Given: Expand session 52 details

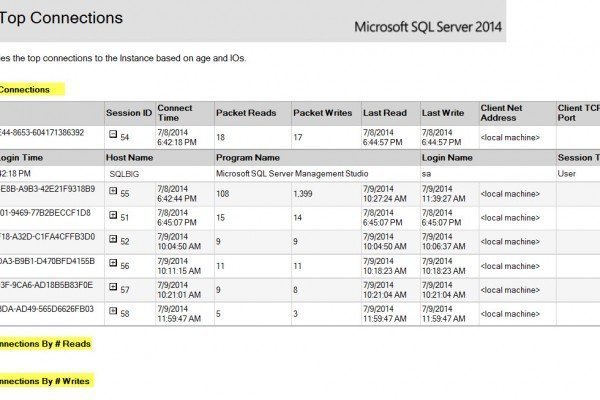Looking at the screenshot, I should 113,239.
